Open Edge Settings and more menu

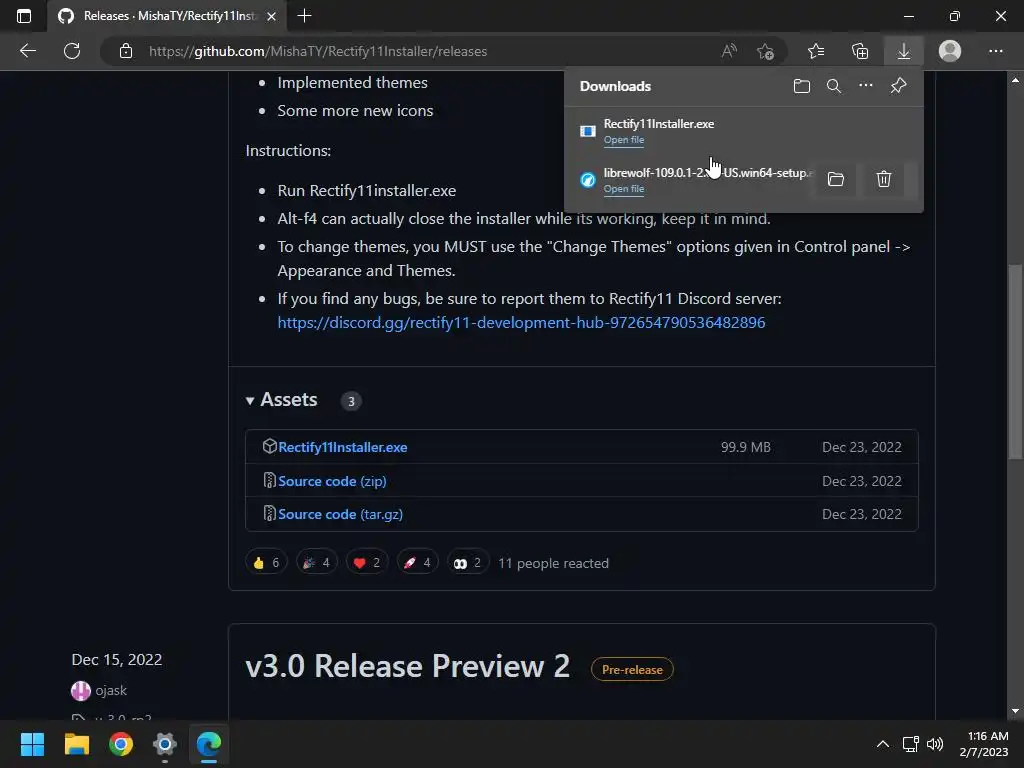995,51
